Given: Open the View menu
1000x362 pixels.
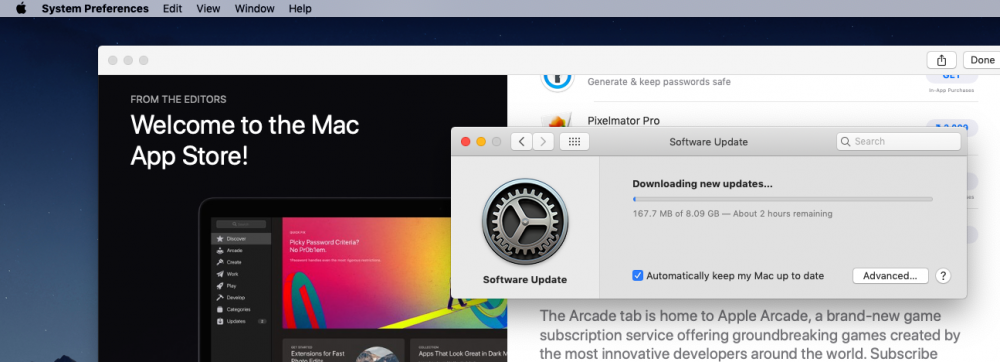Looking at the screenshot, I should 209,8.
